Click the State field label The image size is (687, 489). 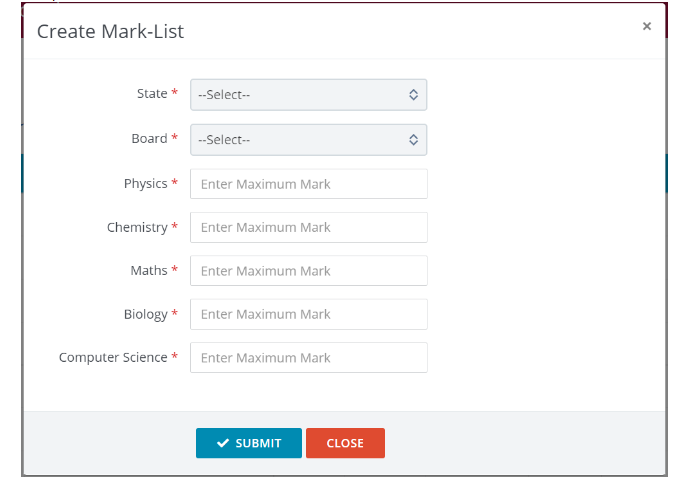(152, 94)
